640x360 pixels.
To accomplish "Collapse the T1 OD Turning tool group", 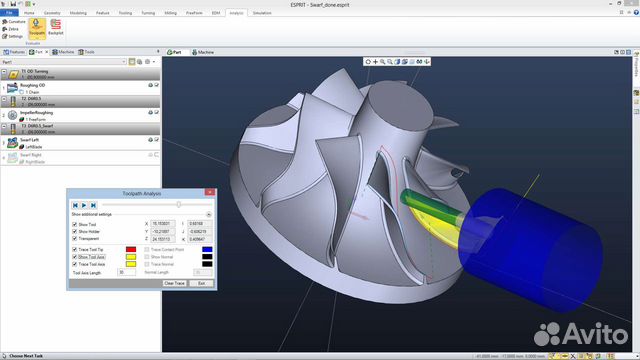I will 4,72.
